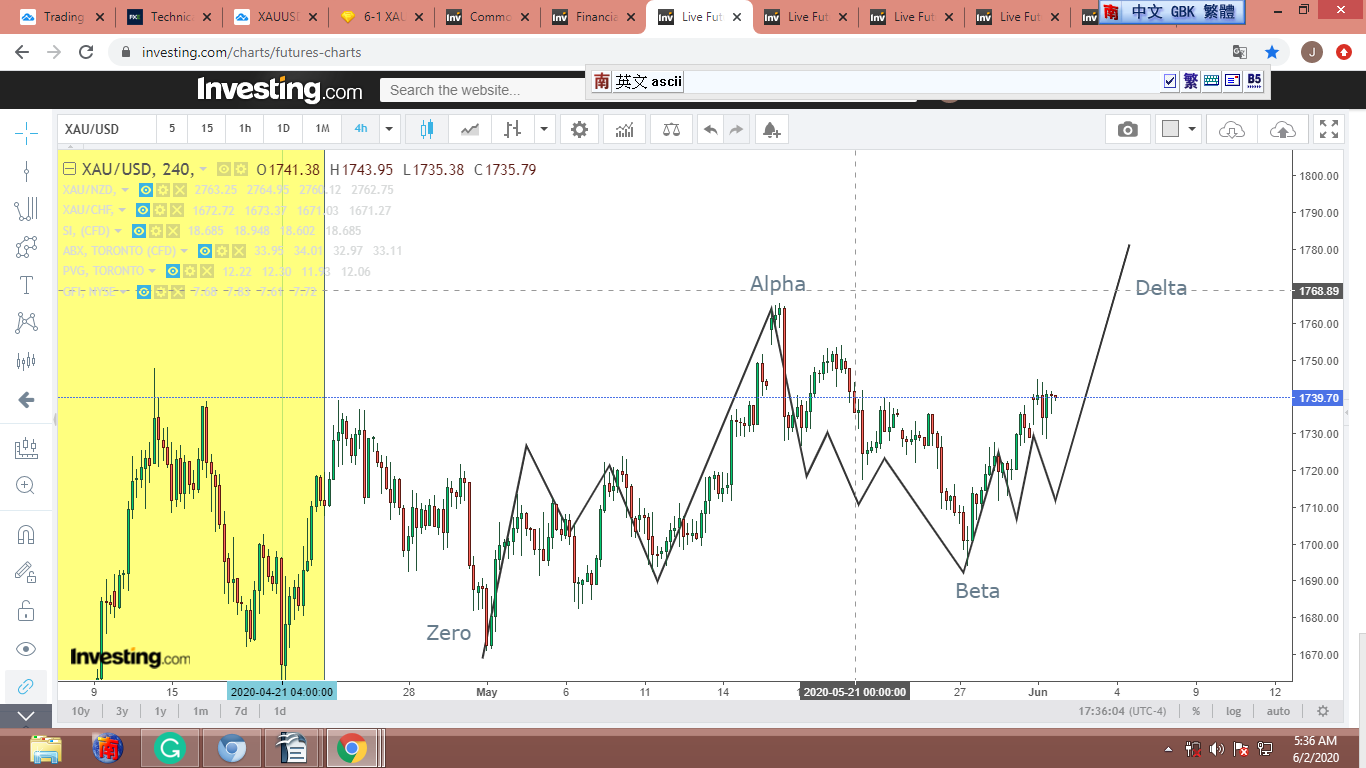
Task: Save chart layout to cloud
Action: [1282, 129]
